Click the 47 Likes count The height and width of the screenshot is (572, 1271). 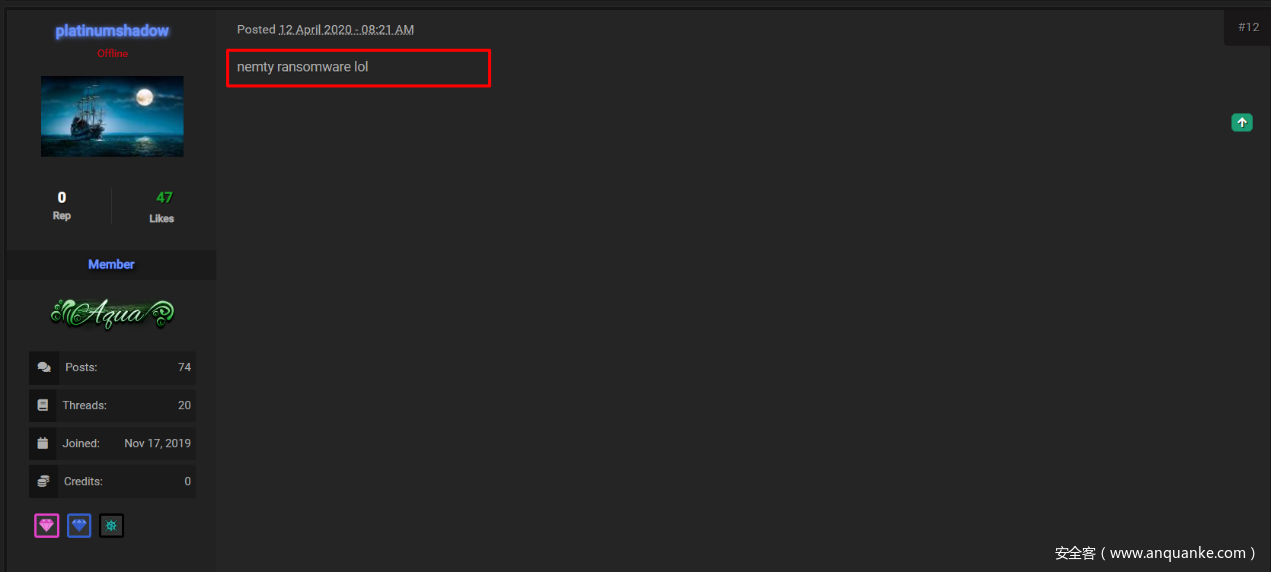coord(164,198)
